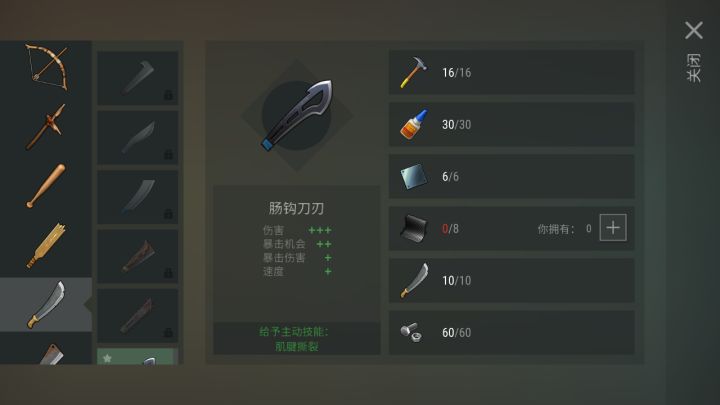Click the steel plate resource 6/6
Viewport: 720px width, 405px height.
512,176
